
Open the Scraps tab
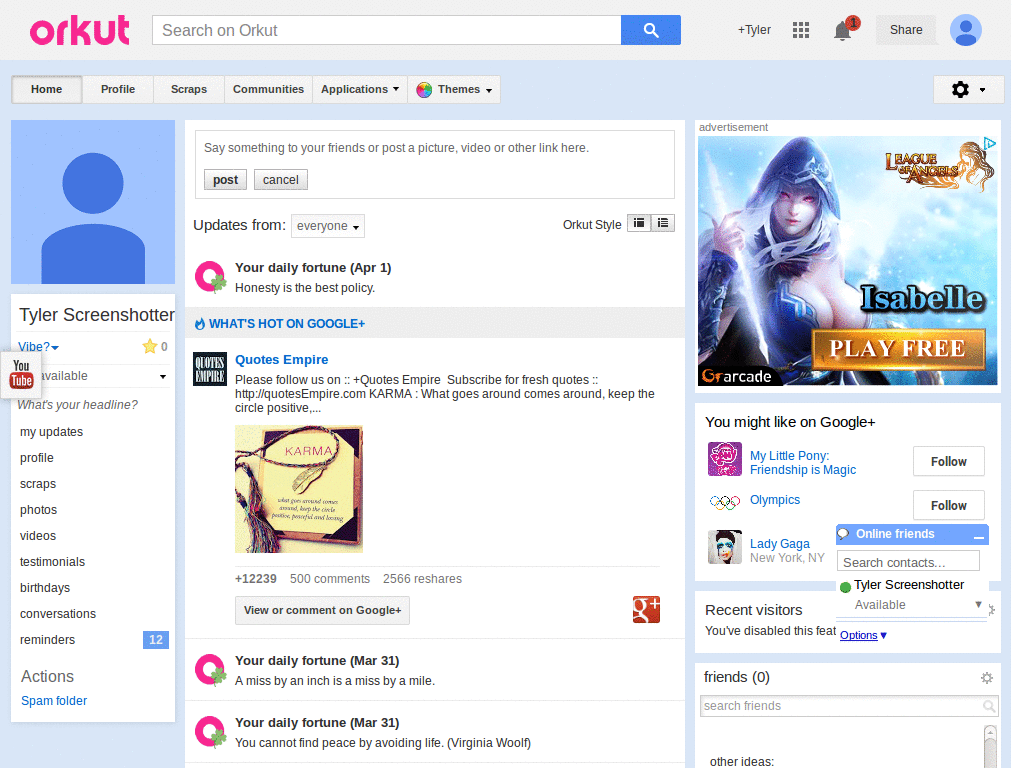click(x=189, y=89)
